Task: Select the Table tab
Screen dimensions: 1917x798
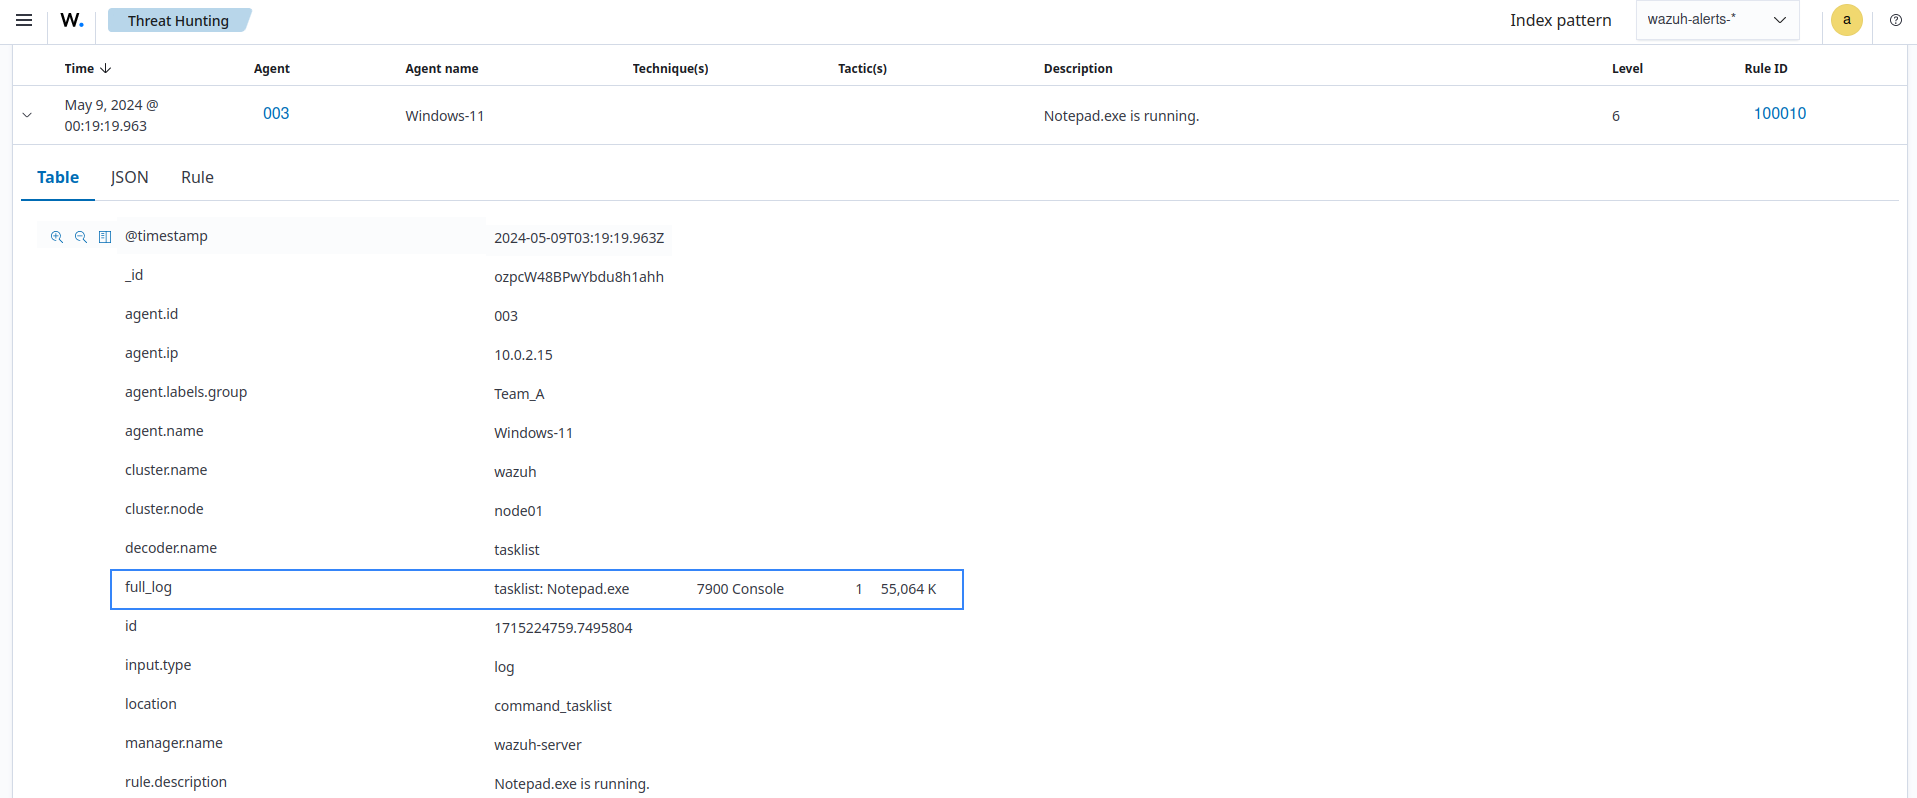Action: tap(58, 177)
